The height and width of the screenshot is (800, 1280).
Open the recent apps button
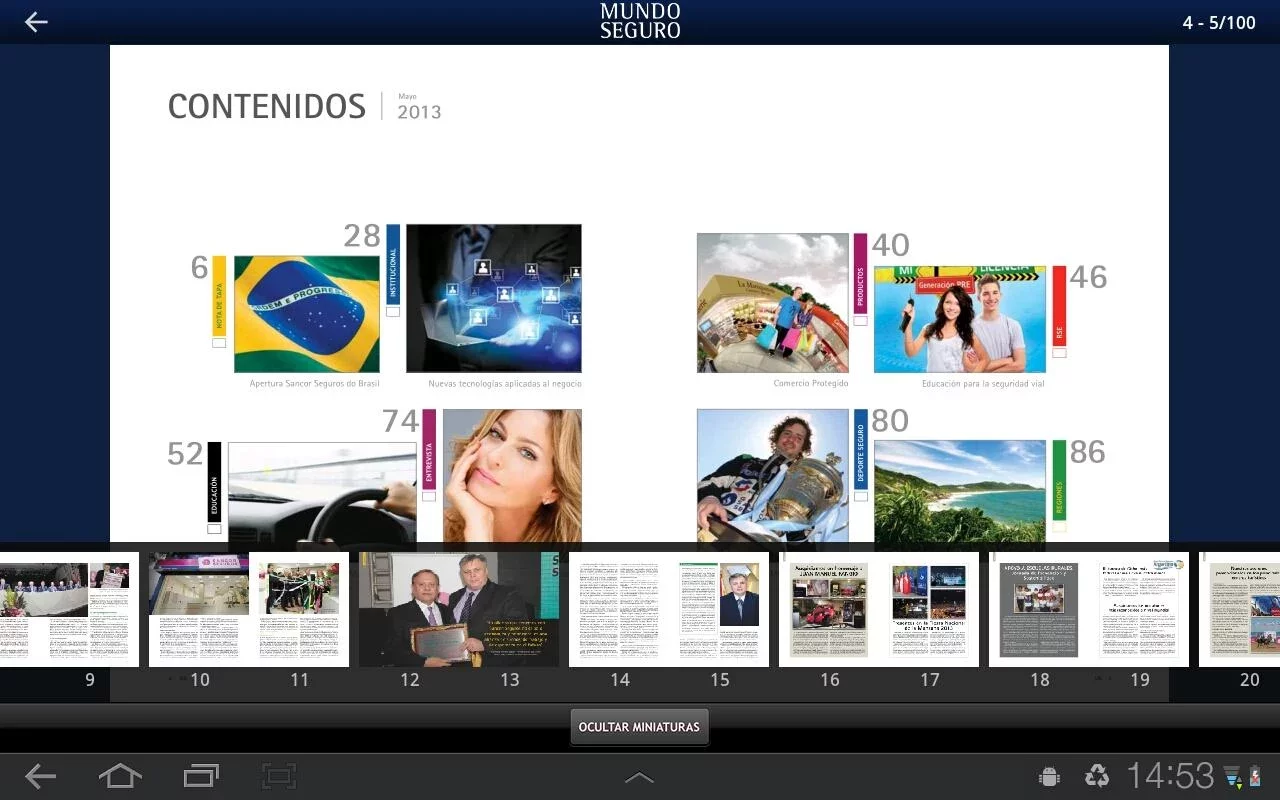(201, 776)
